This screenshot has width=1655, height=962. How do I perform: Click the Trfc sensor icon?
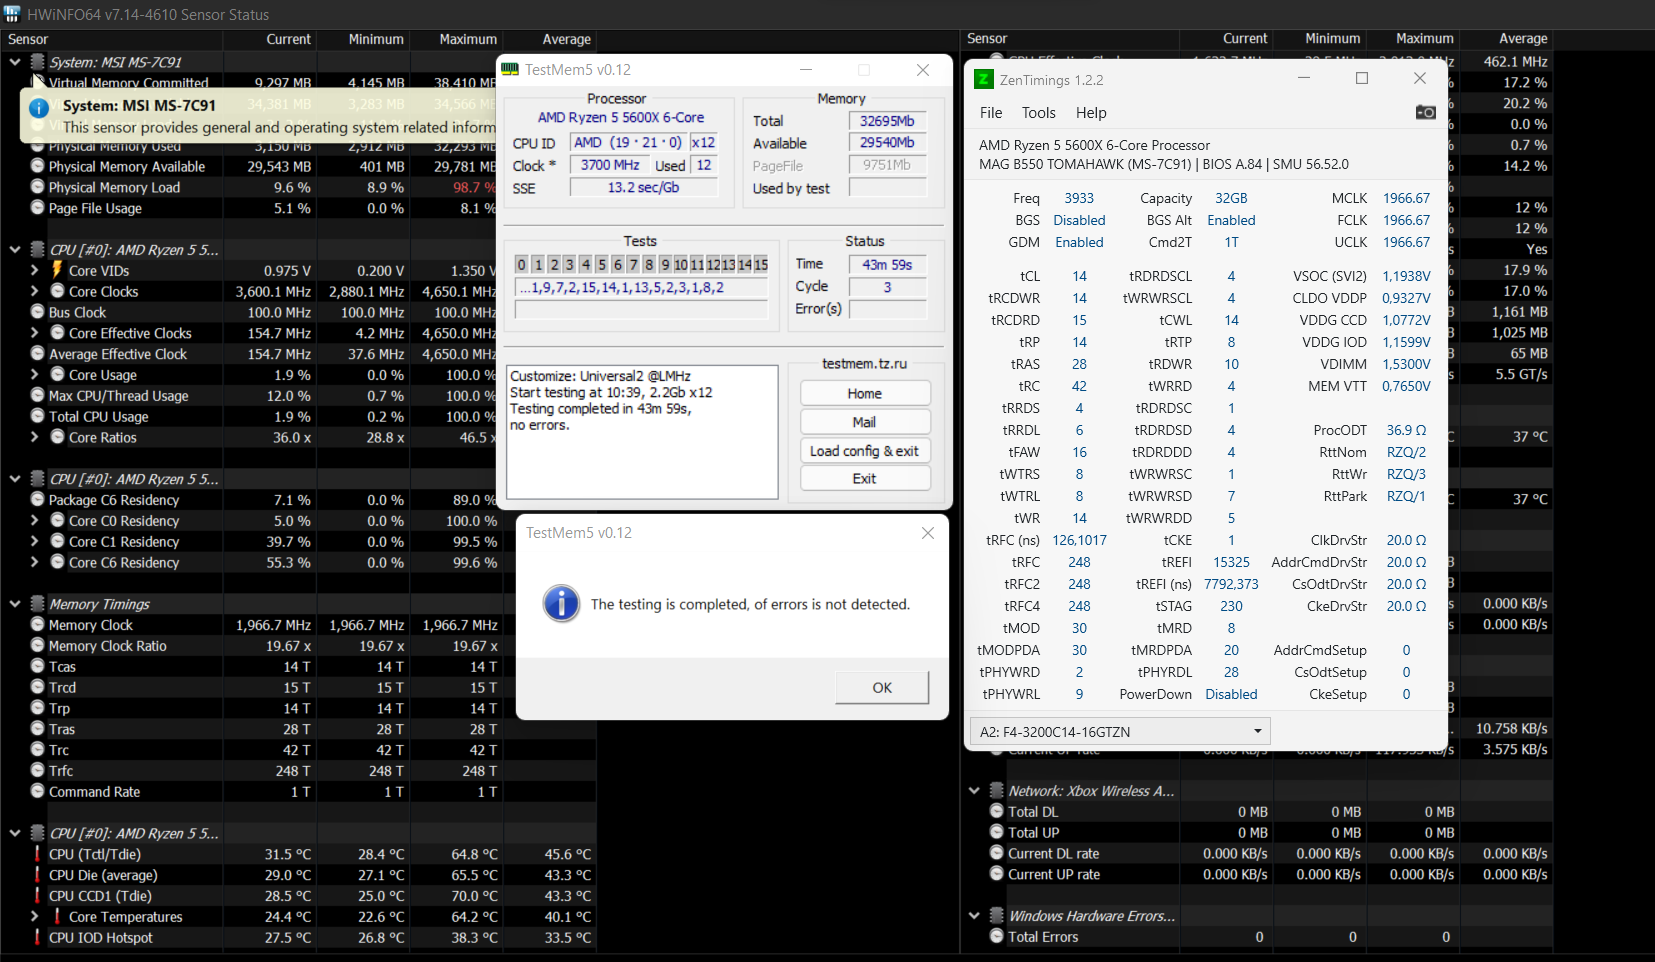coord(38,770)
